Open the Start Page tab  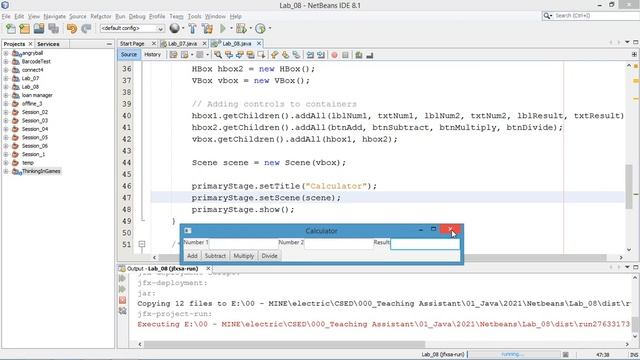tap(132, 43)
